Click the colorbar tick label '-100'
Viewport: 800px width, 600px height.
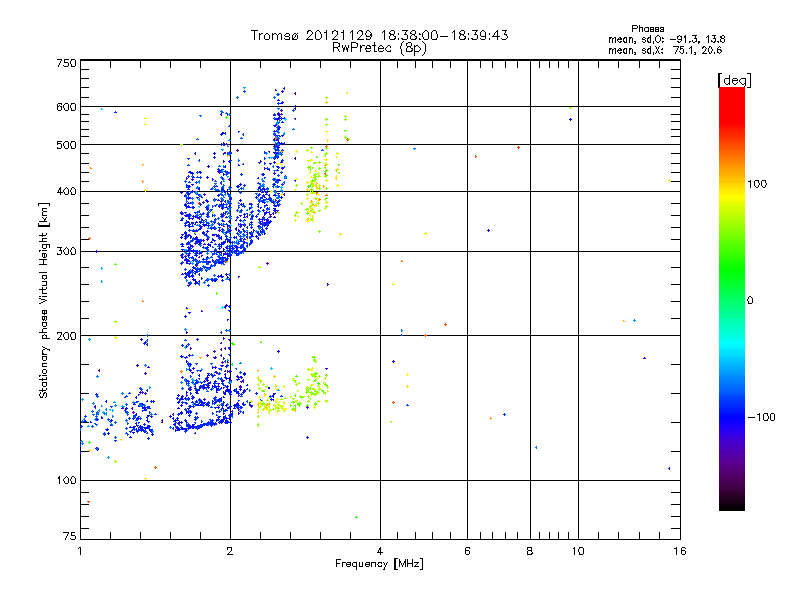[761, 417]
